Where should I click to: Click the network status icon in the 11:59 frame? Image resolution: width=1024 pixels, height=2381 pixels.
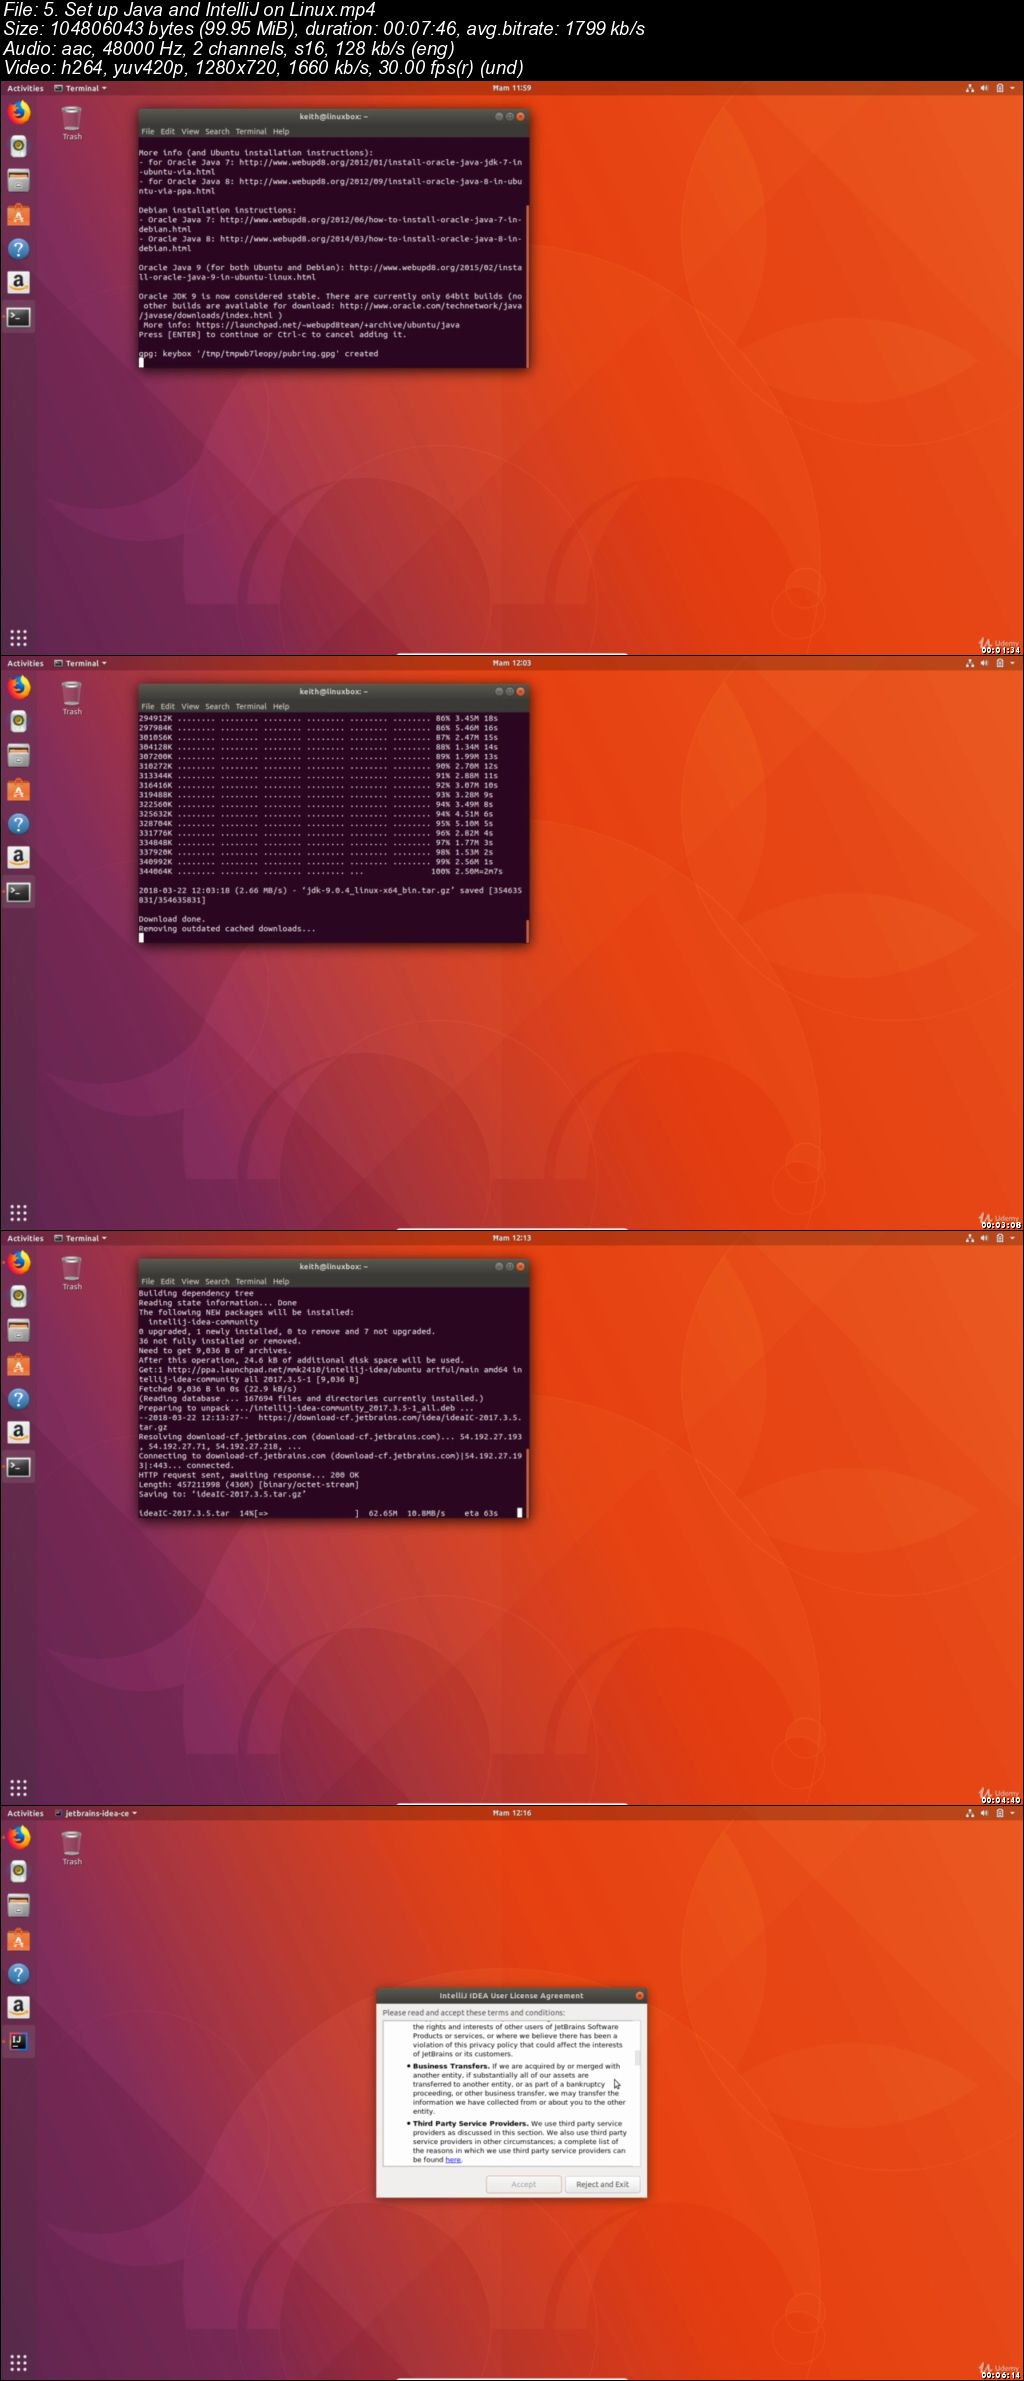click(969, 88)
